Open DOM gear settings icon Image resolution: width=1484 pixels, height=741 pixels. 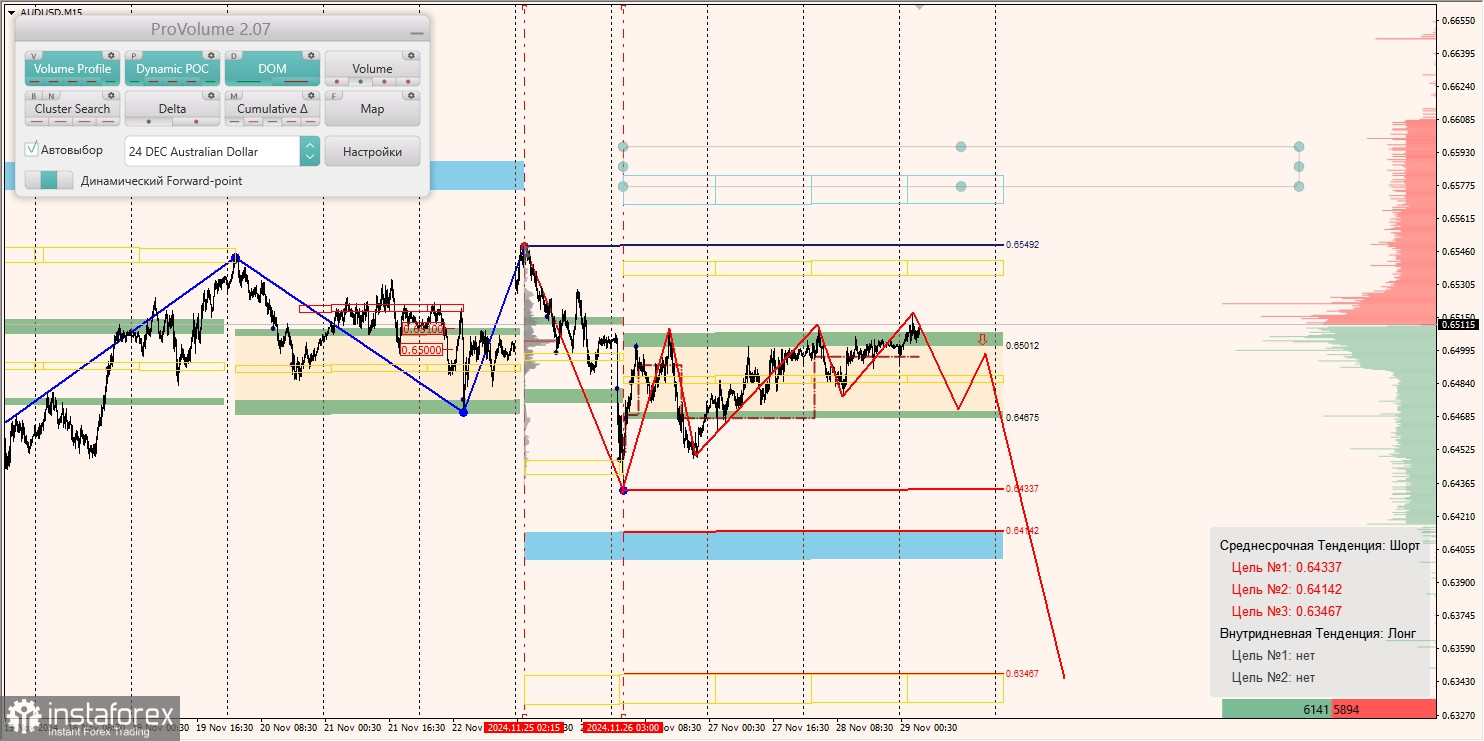[311, 56]
